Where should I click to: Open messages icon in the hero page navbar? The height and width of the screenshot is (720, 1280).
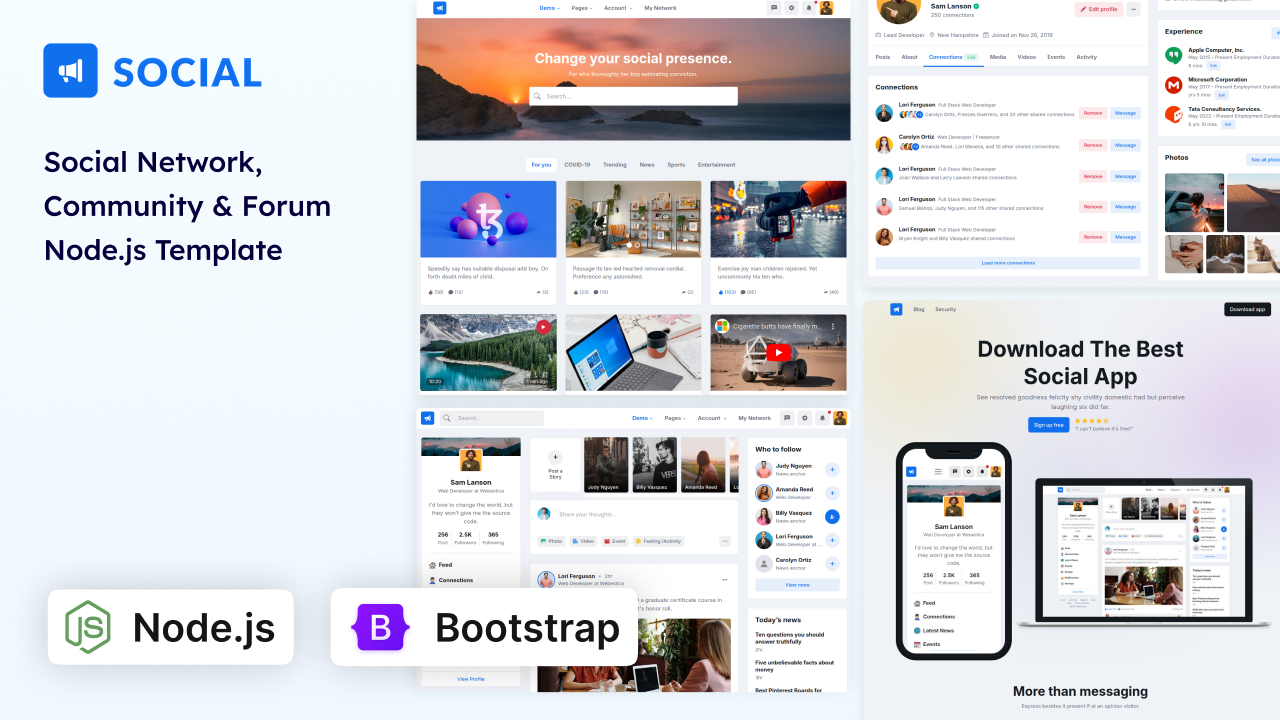tap(774, 8)
